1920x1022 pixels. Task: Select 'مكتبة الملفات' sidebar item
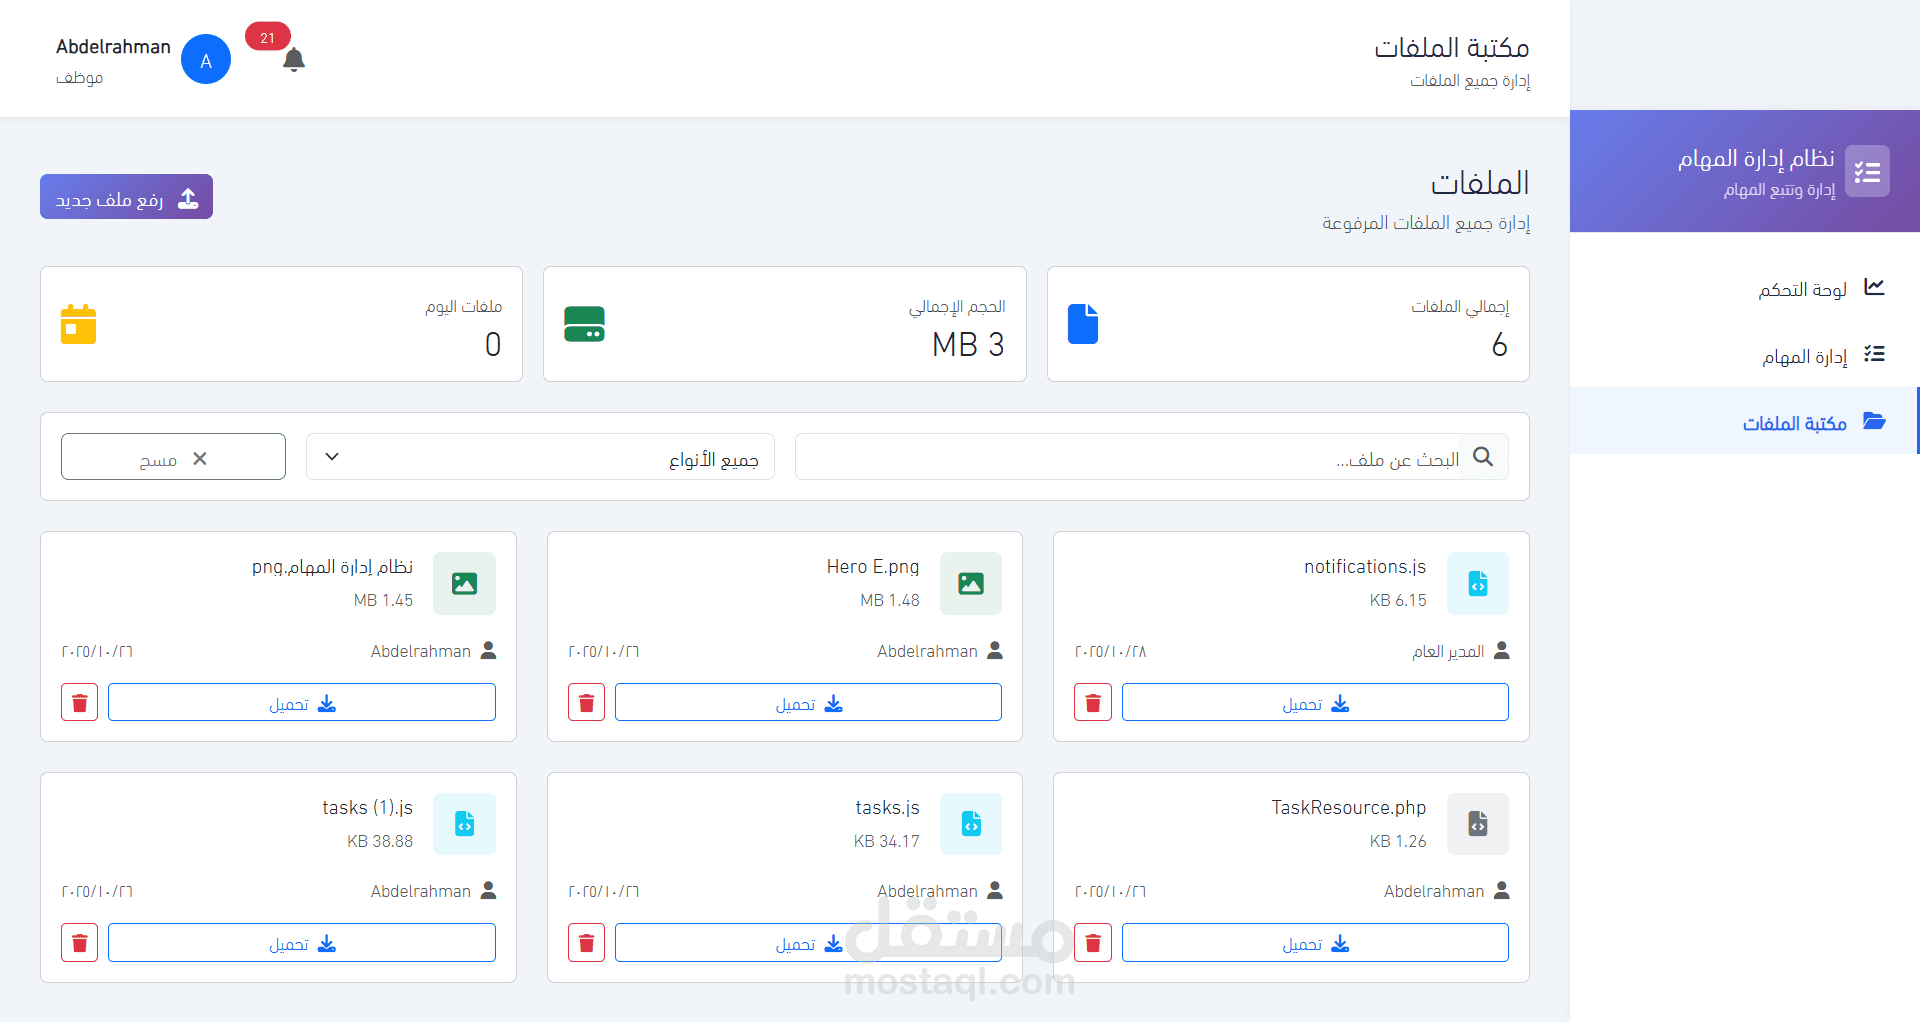pyautogui.click(x=1795, y=423)
